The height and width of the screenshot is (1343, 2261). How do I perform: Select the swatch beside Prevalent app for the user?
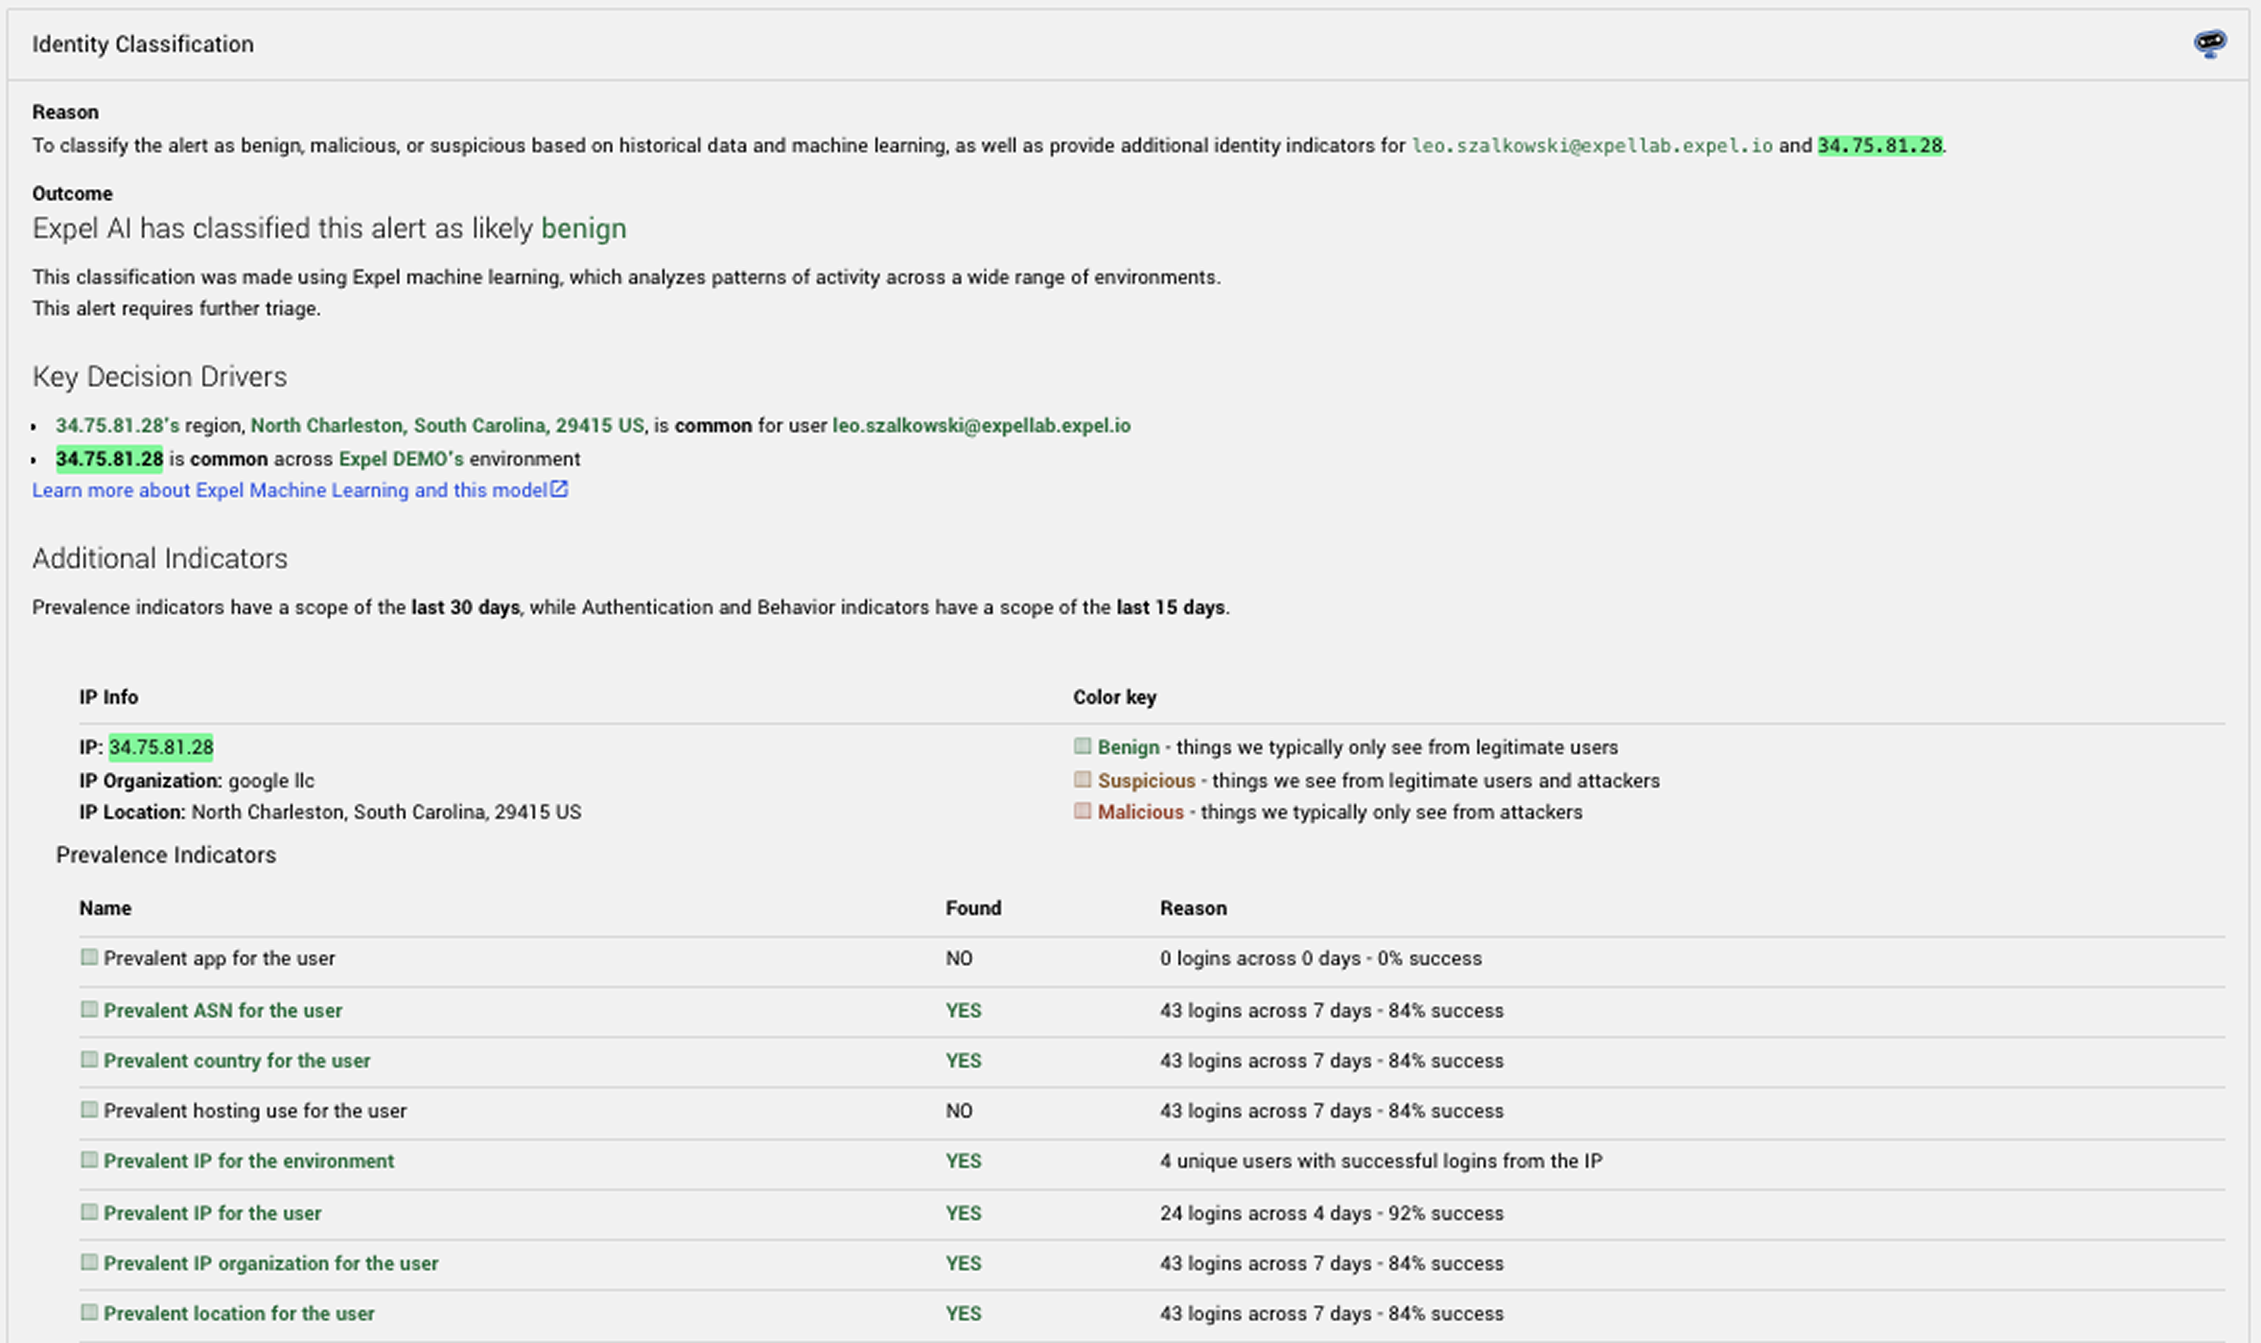[x=89, y=957]
